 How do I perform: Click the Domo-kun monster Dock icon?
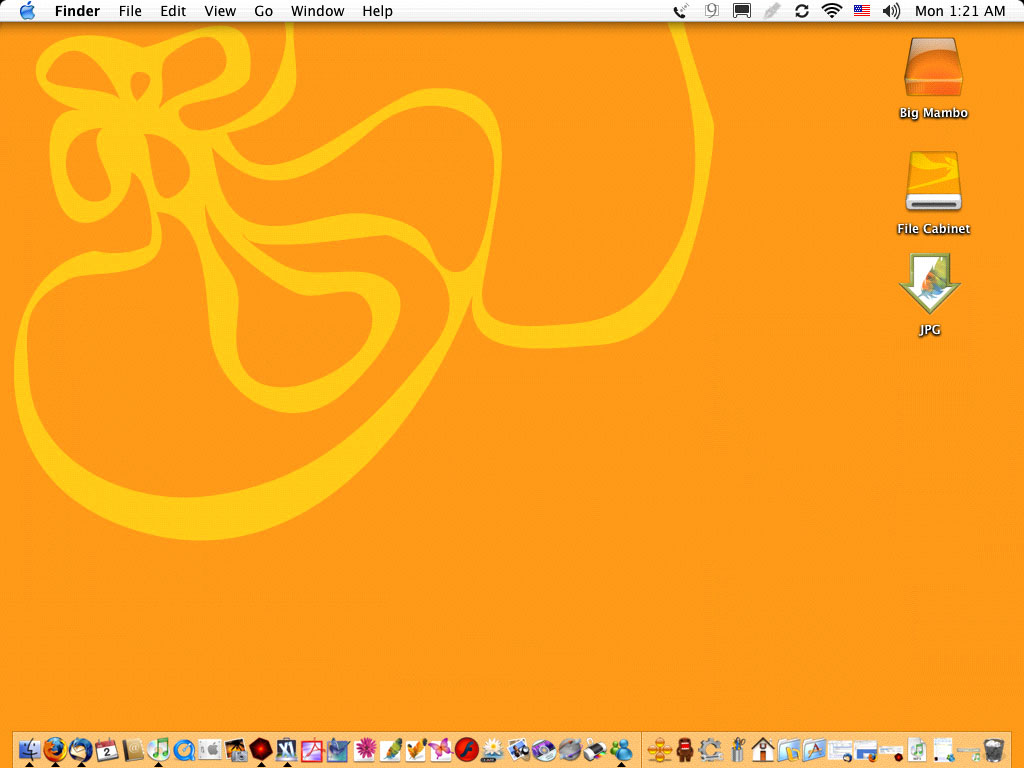pos(685,750)
